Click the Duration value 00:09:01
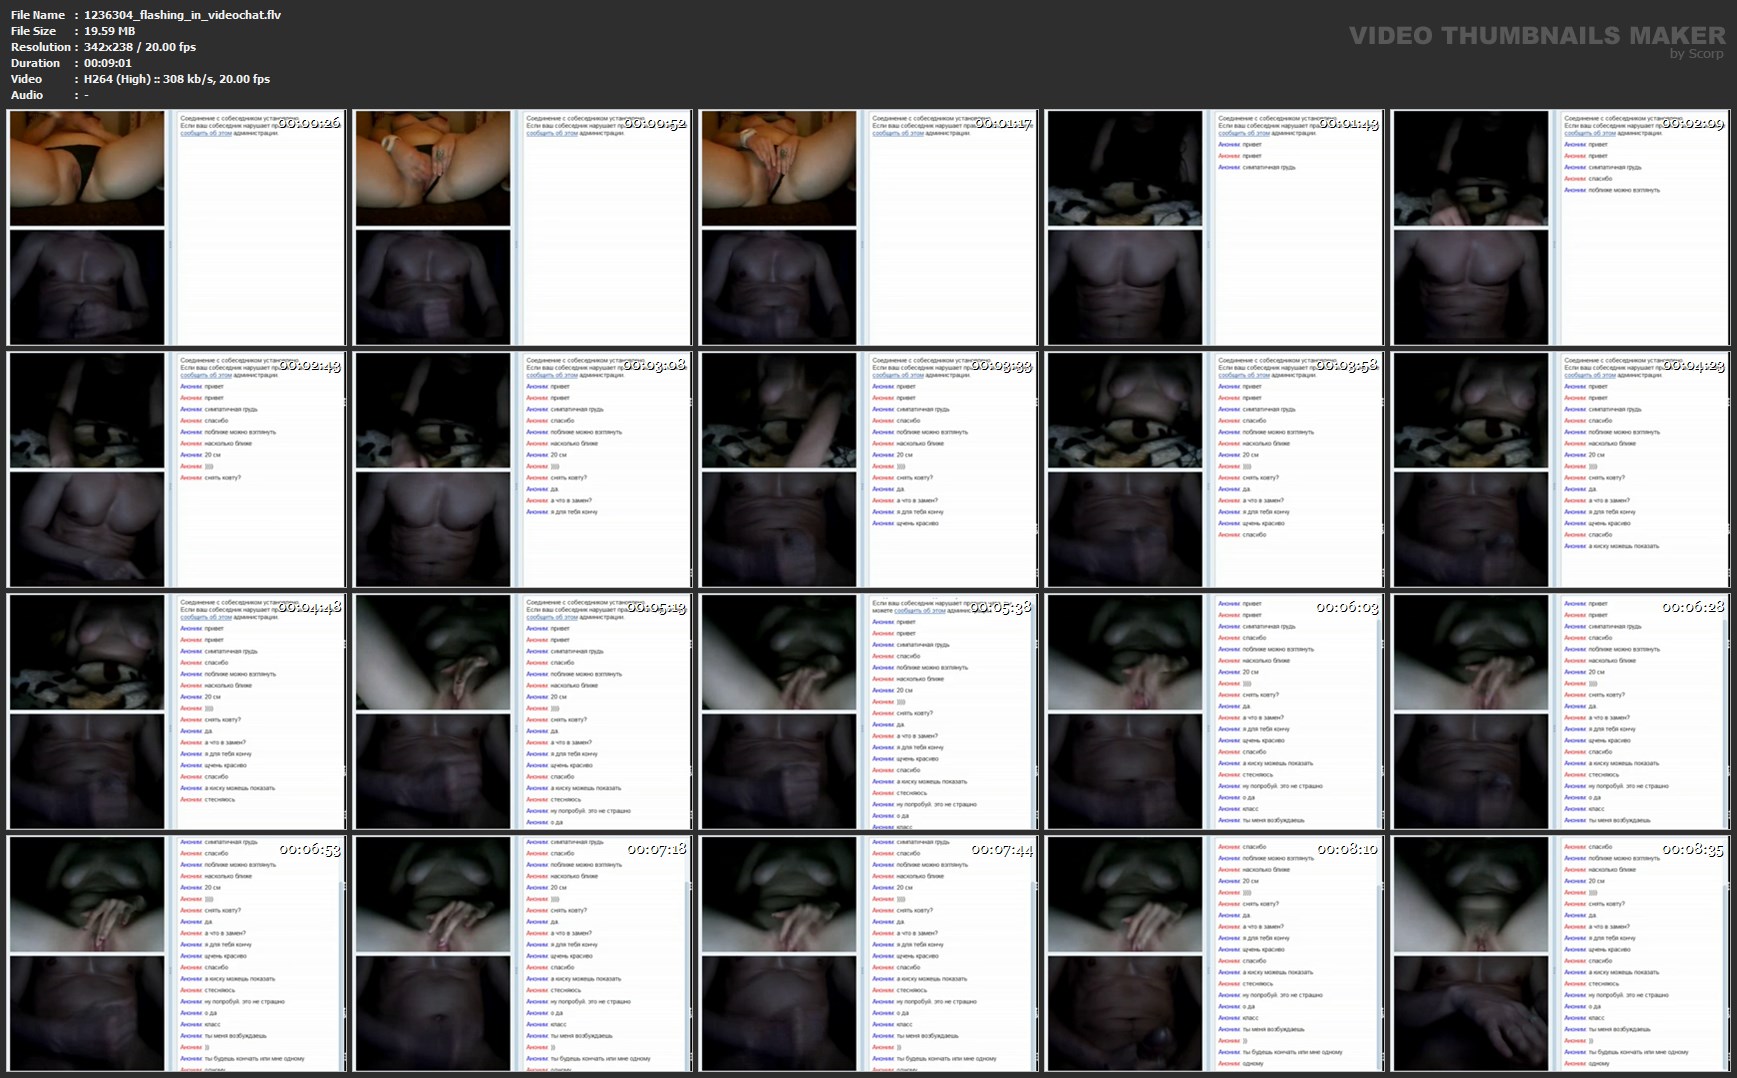 107,63
